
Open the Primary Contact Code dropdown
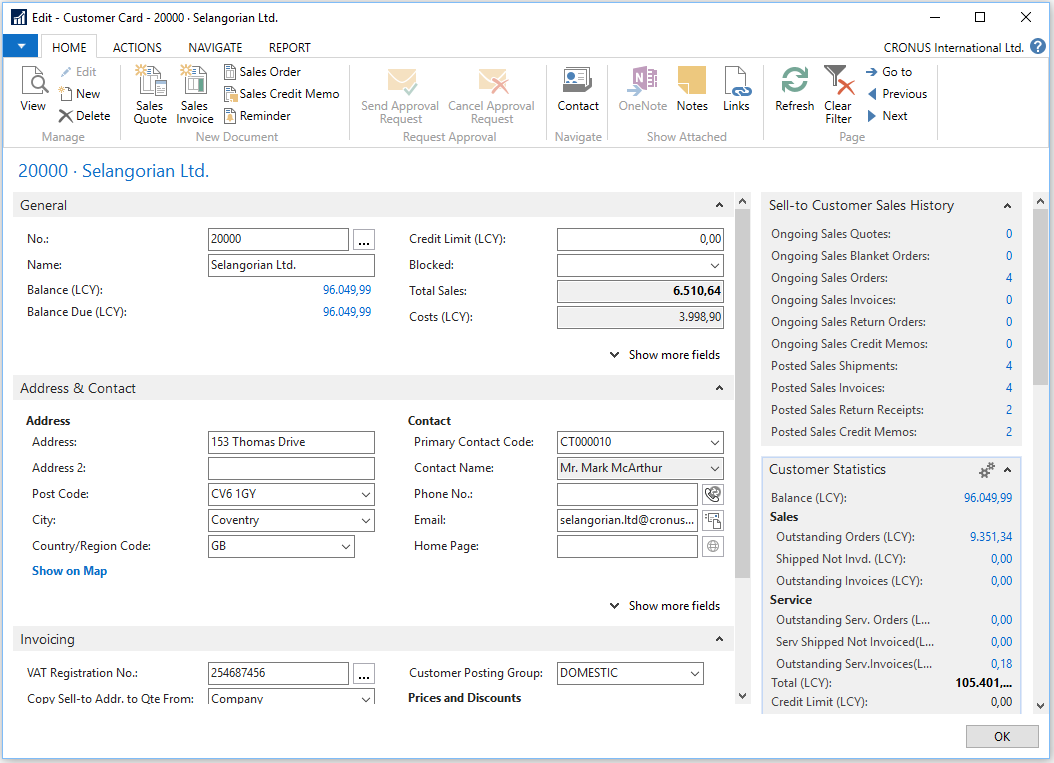pos(715,442)
